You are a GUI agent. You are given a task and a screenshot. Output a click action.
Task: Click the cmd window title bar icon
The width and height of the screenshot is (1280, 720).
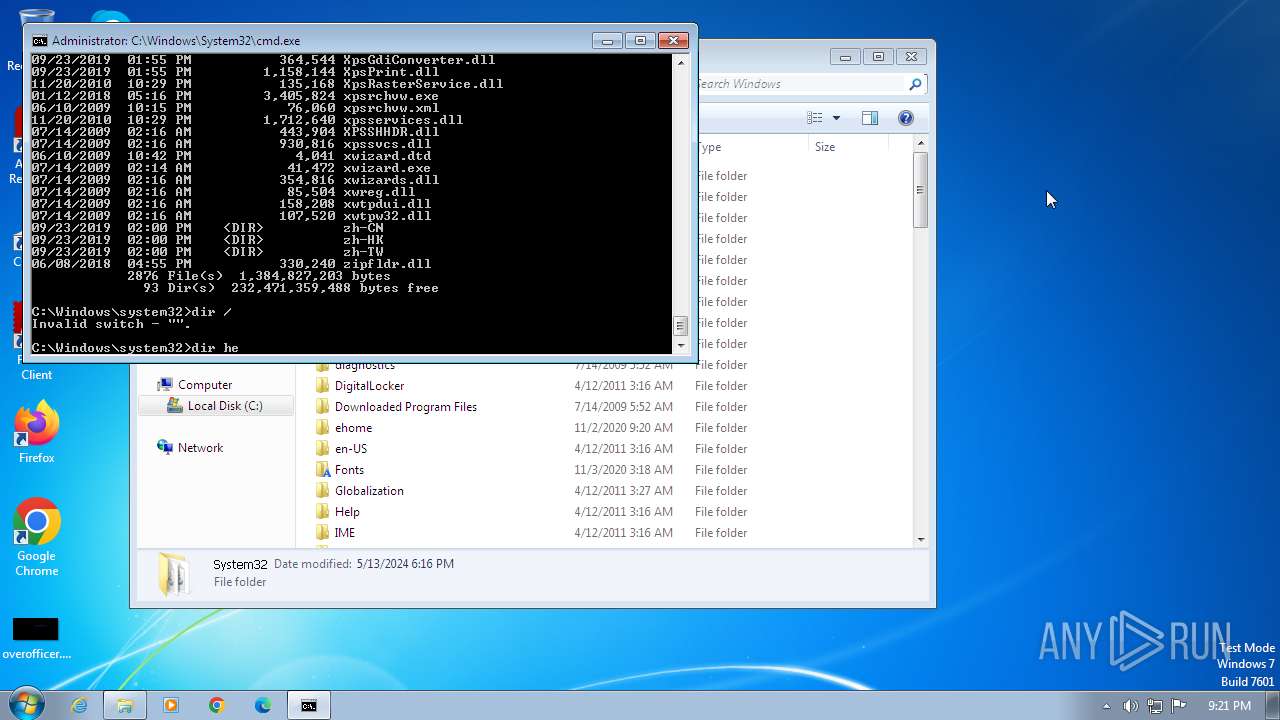(x=39, y=41)
